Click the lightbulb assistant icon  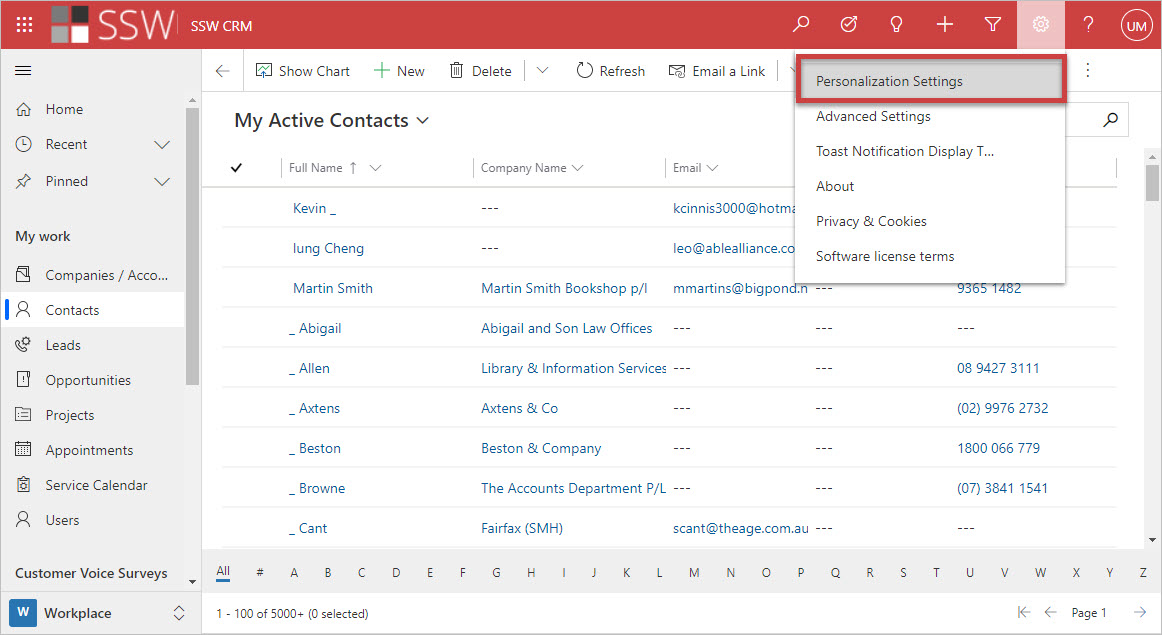897,25
